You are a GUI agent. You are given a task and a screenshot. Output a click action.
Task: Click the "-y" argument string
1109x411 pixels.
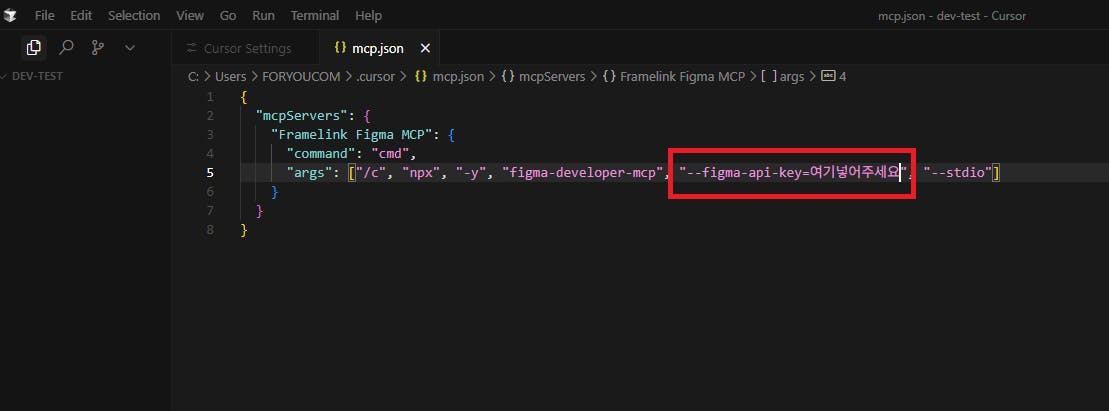coord(471,173)
